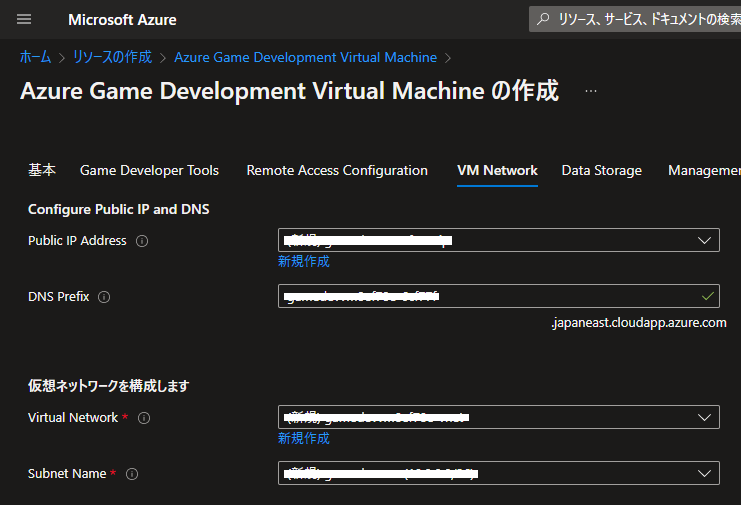This screenshot has height=505, width=741.
Task: Open the hamburger portal menu
Action: coord(24,19)
